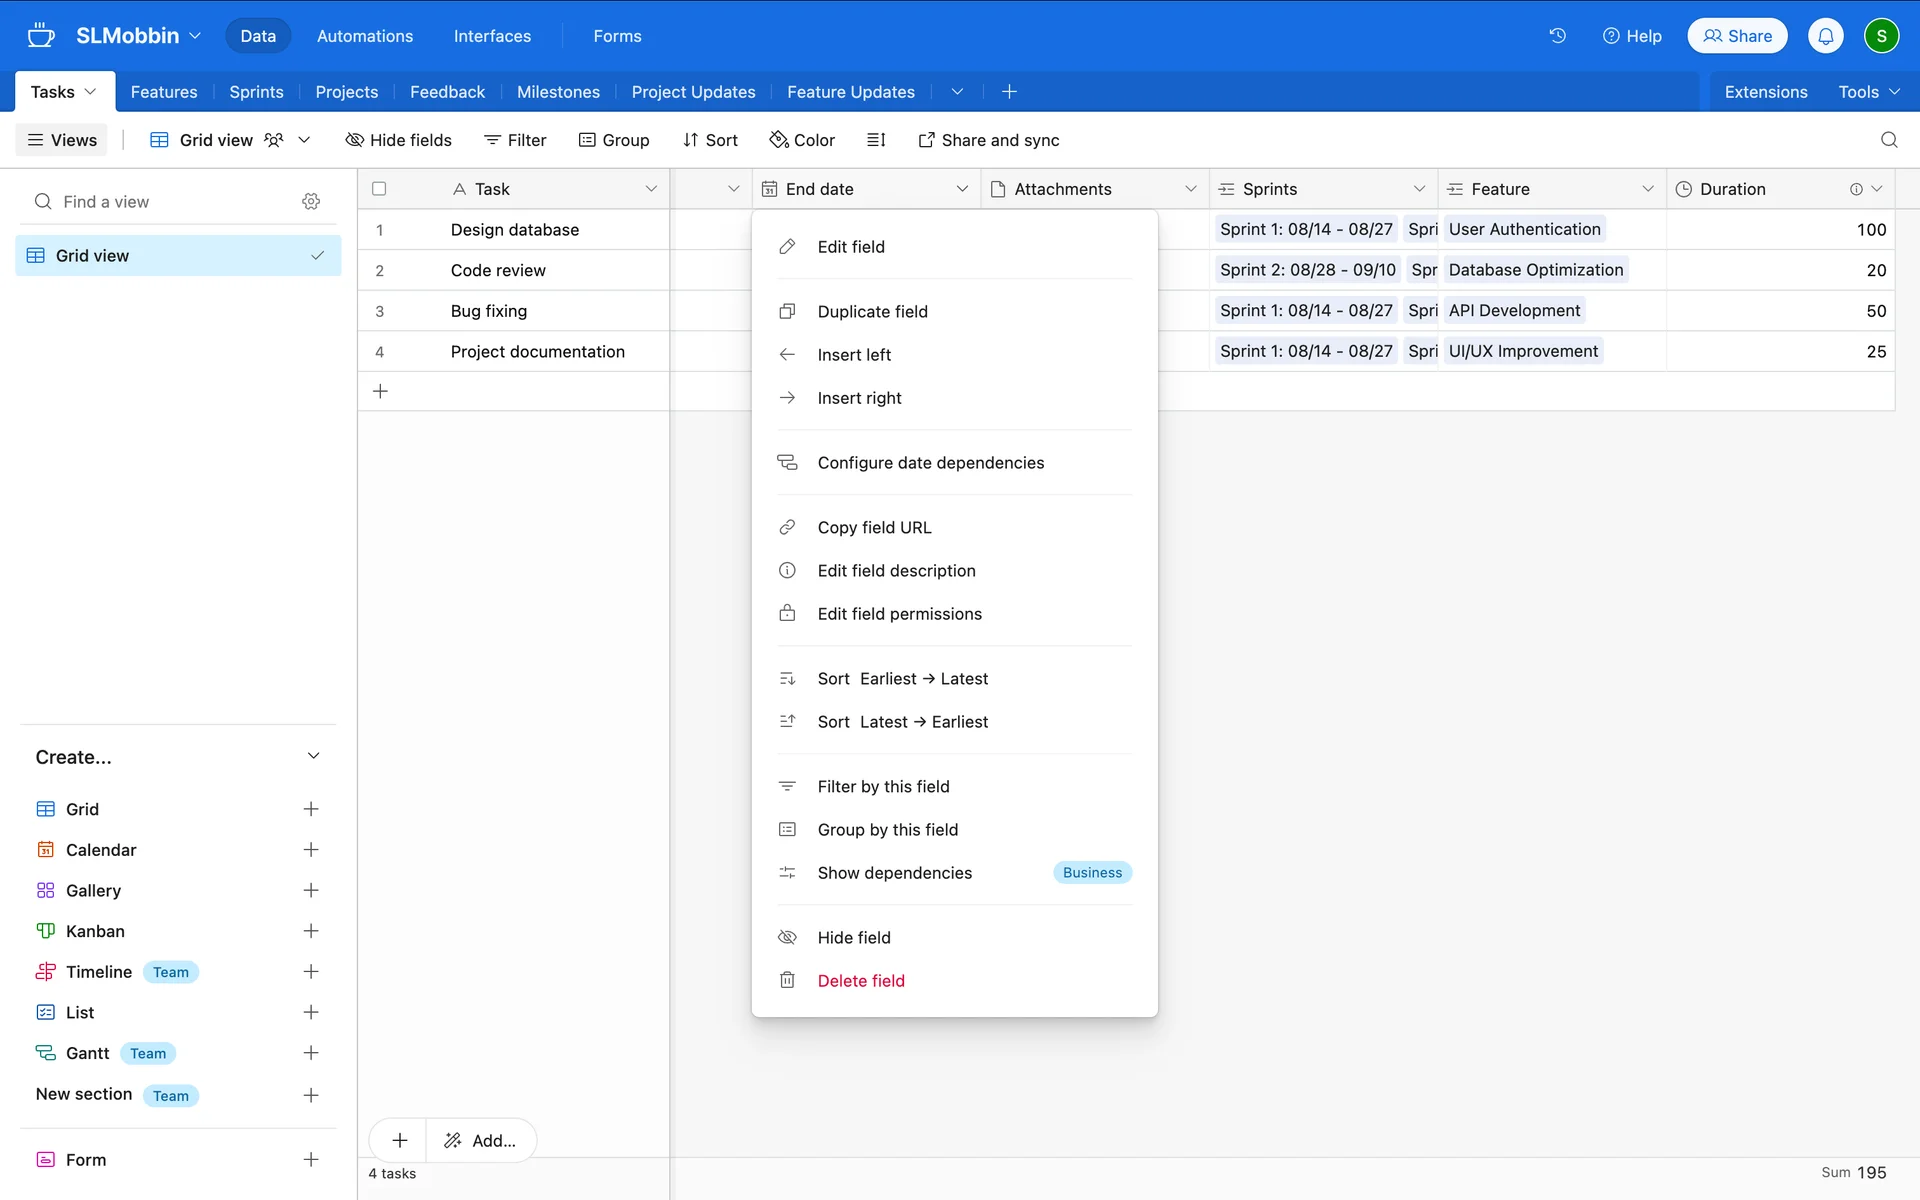The image size is (1920, 1200).
Task: Open the notifications bell icon
Action: click(1825, 36)
